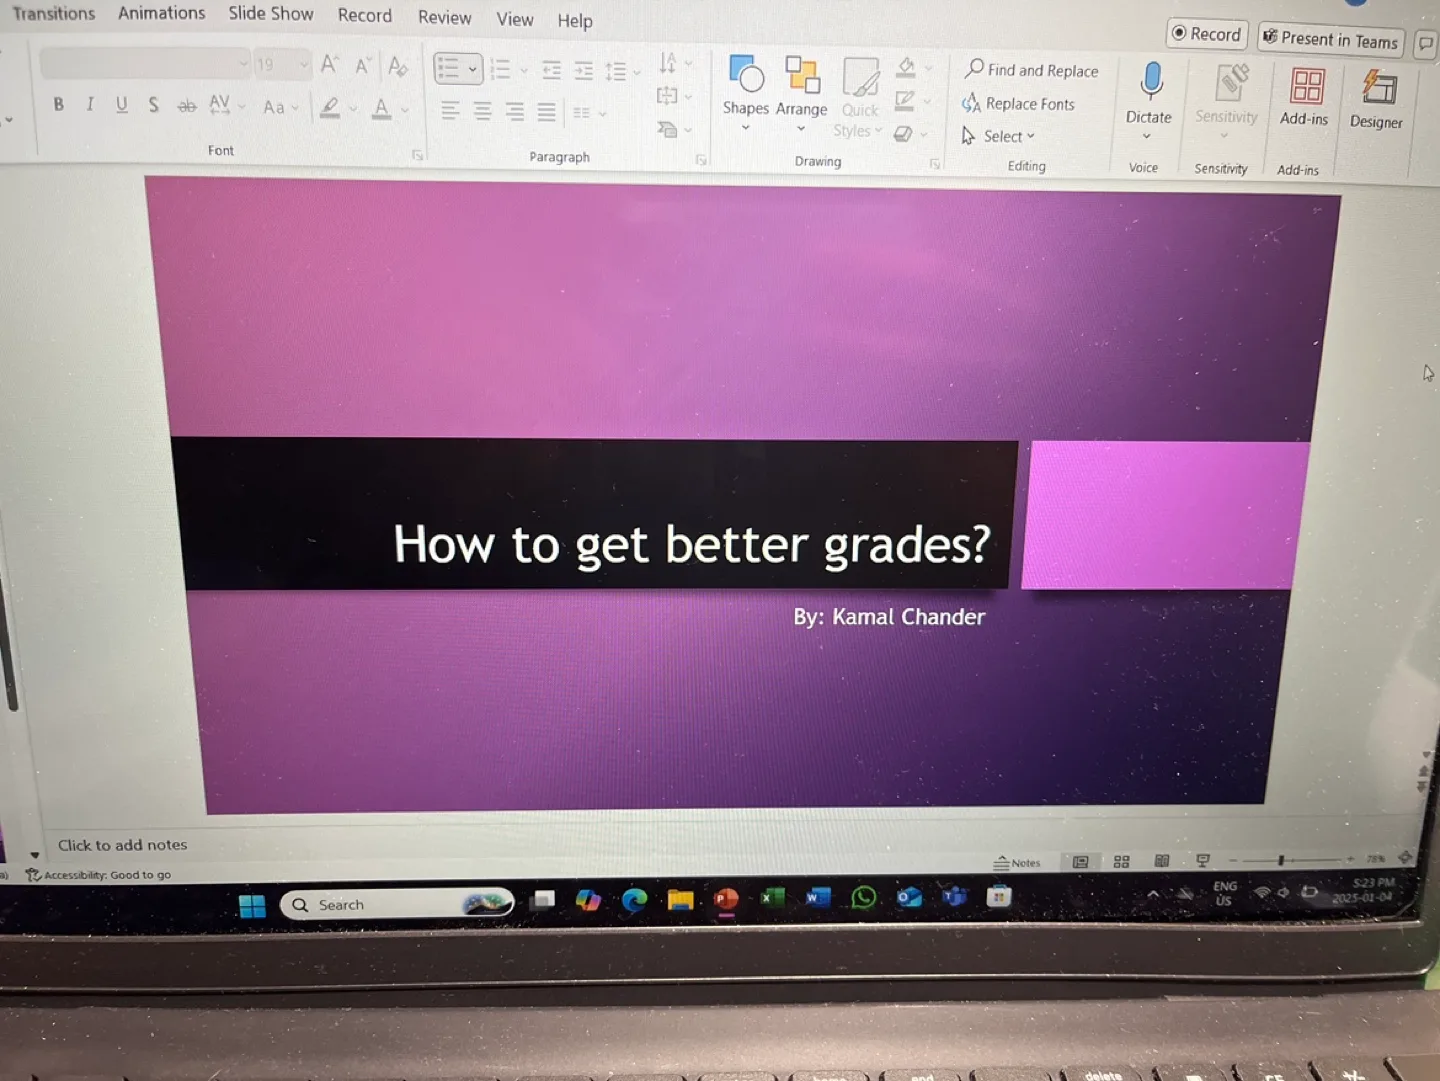The image size is (1440, 1081).
Task: Apply font color
Action: pos(381,109)
